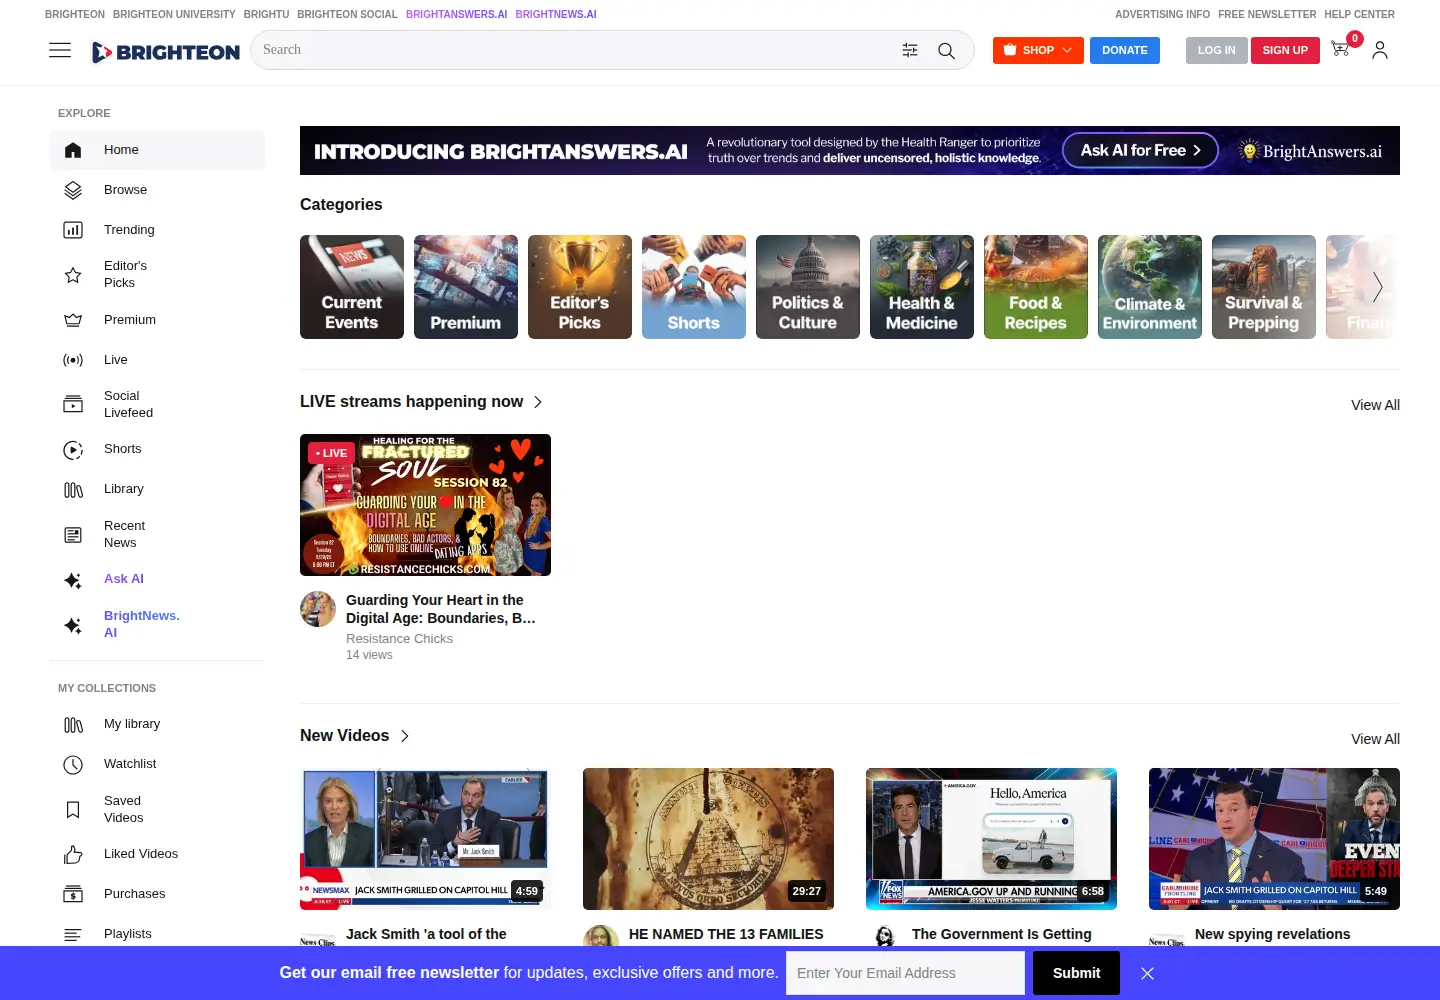Expand the Shop dropdown
The image size is (1440, 1000).
coord(1038,50)
